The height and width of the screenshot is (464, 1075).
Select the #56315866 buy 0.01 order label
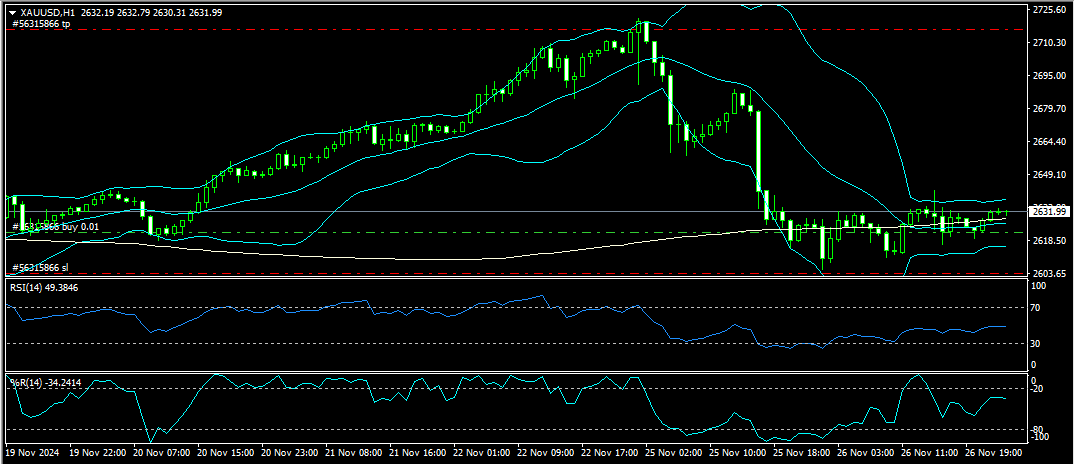(54, 227)
